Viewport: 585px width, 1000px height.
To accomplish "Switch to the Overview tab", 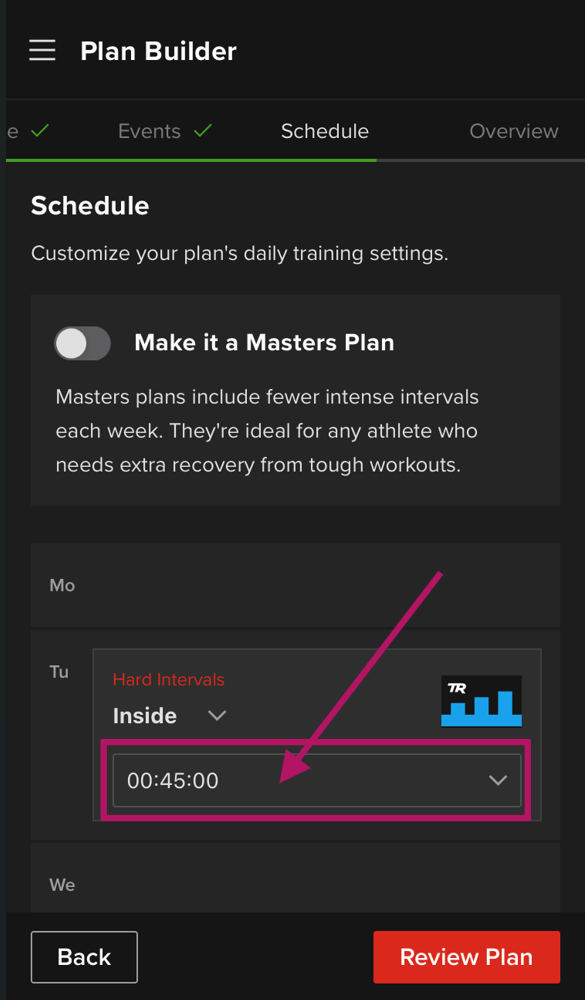I will coord(514,131).
